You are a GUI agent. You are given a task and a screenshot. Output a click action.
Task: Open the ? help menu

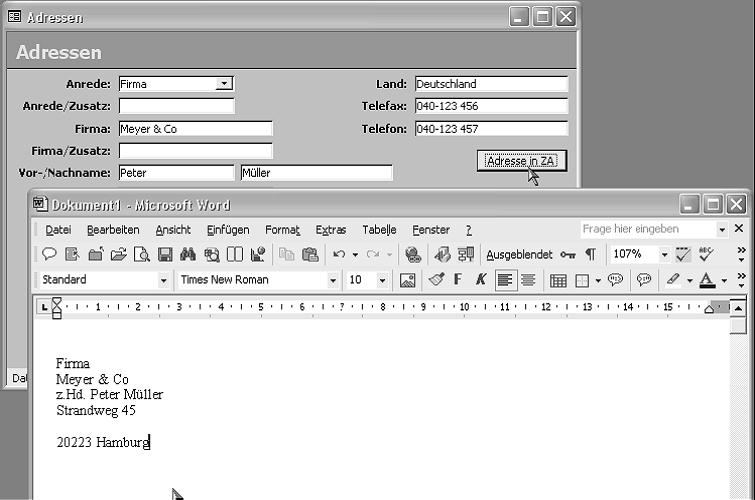[469, 230]
